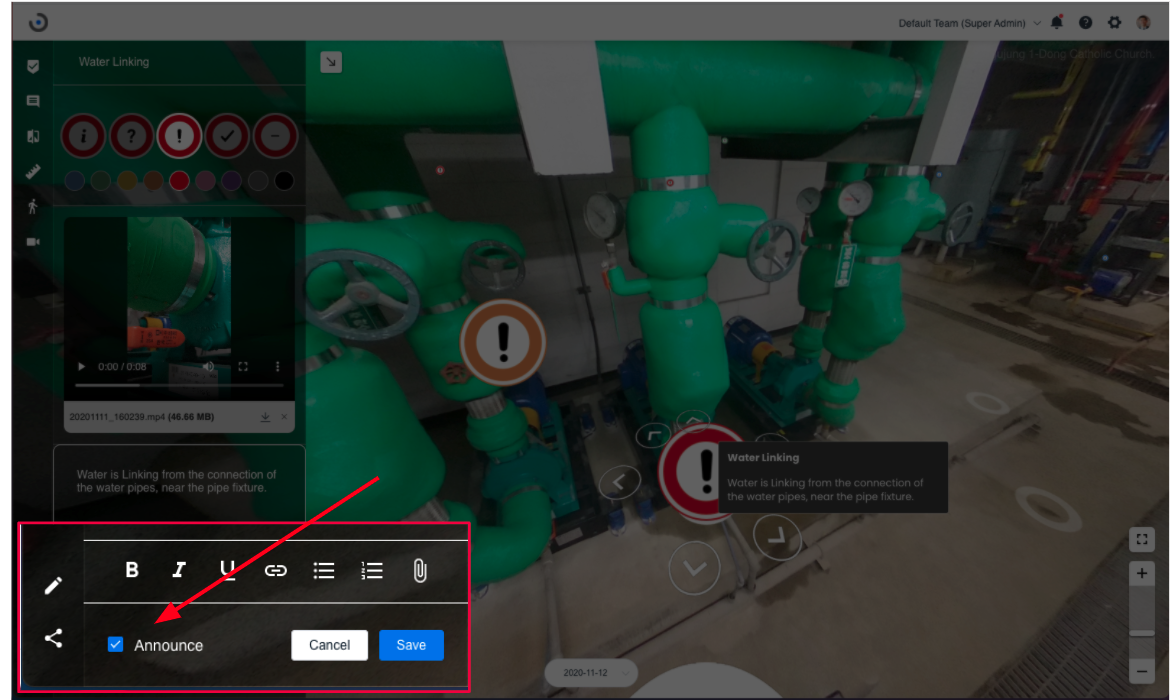Pick the blue marker color swatch
Screen dimensions: 1176x700
tap(74, 181)
